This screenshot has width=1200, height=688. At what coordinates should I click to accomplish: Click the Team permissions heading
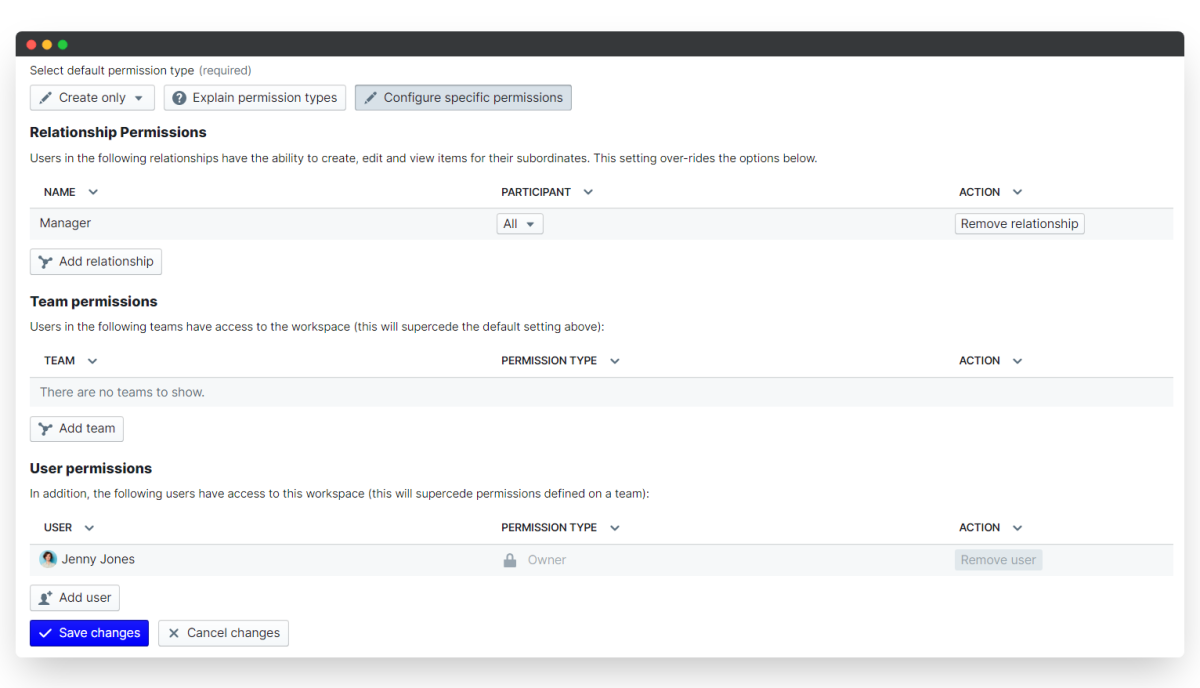(x=94, y=301)
